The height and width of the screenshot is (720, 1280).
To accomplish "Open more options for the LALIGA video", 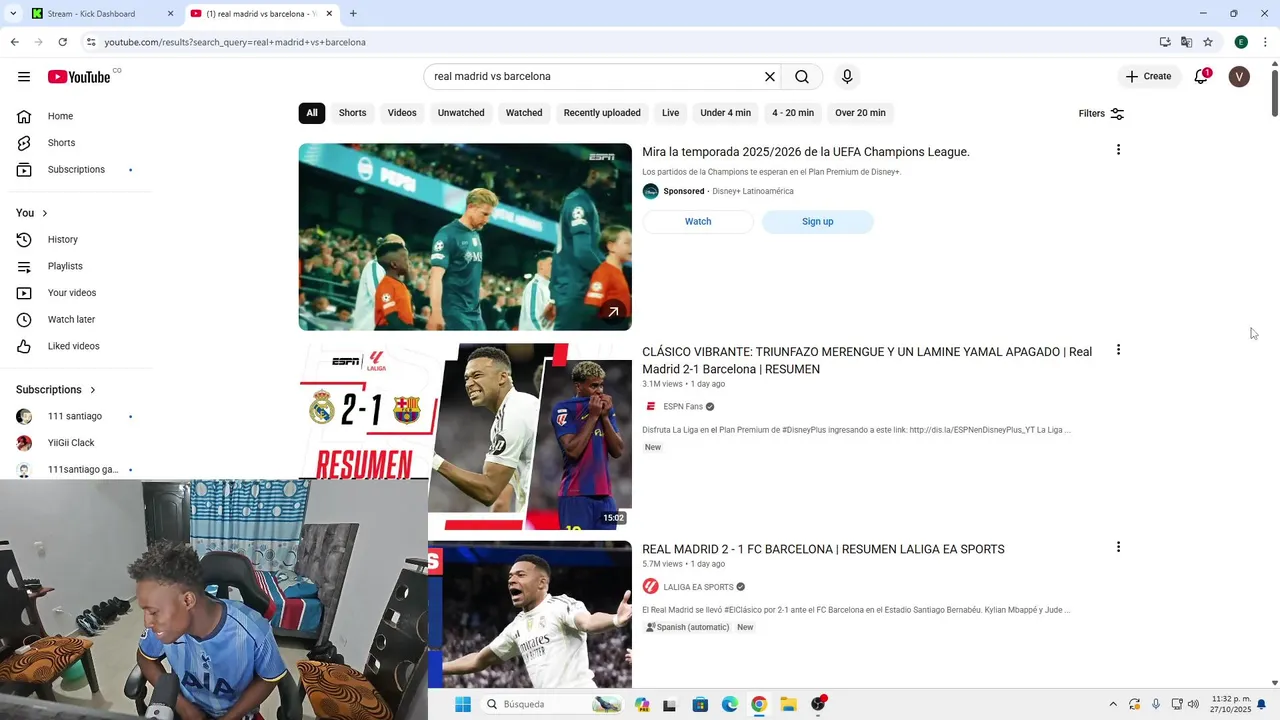I will pyautogui.click(x=1118, y=547).
